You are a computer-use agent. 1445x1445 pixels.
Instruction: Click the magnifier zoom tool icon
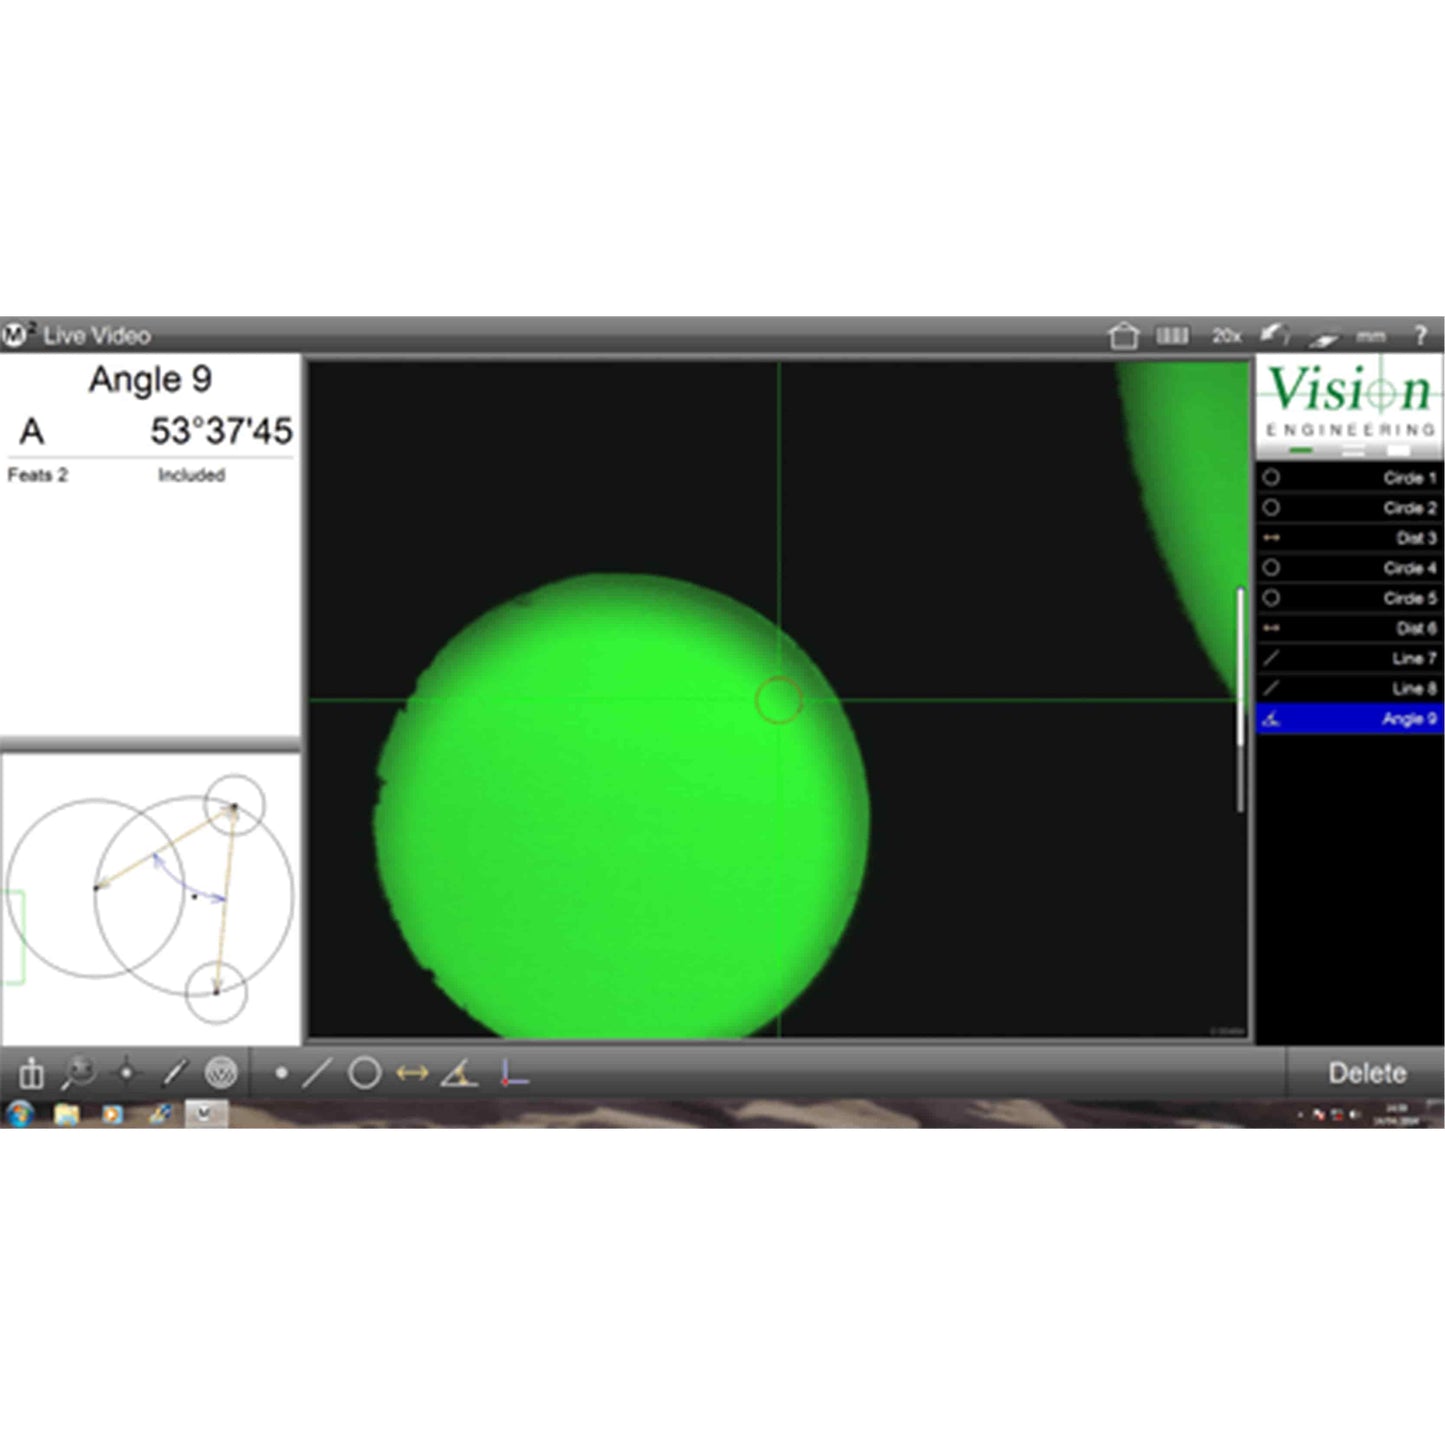[79, 1073]
